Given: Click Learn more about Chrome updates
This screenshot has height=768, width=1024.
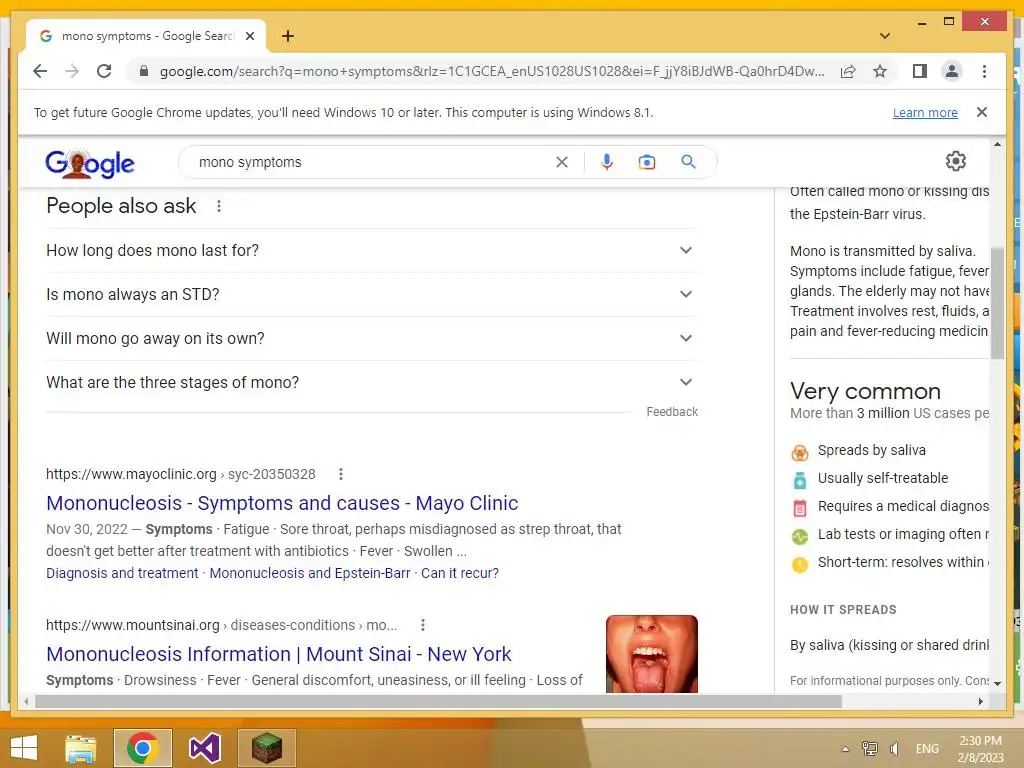Looking at the screenshot, I should coord(925,112).
